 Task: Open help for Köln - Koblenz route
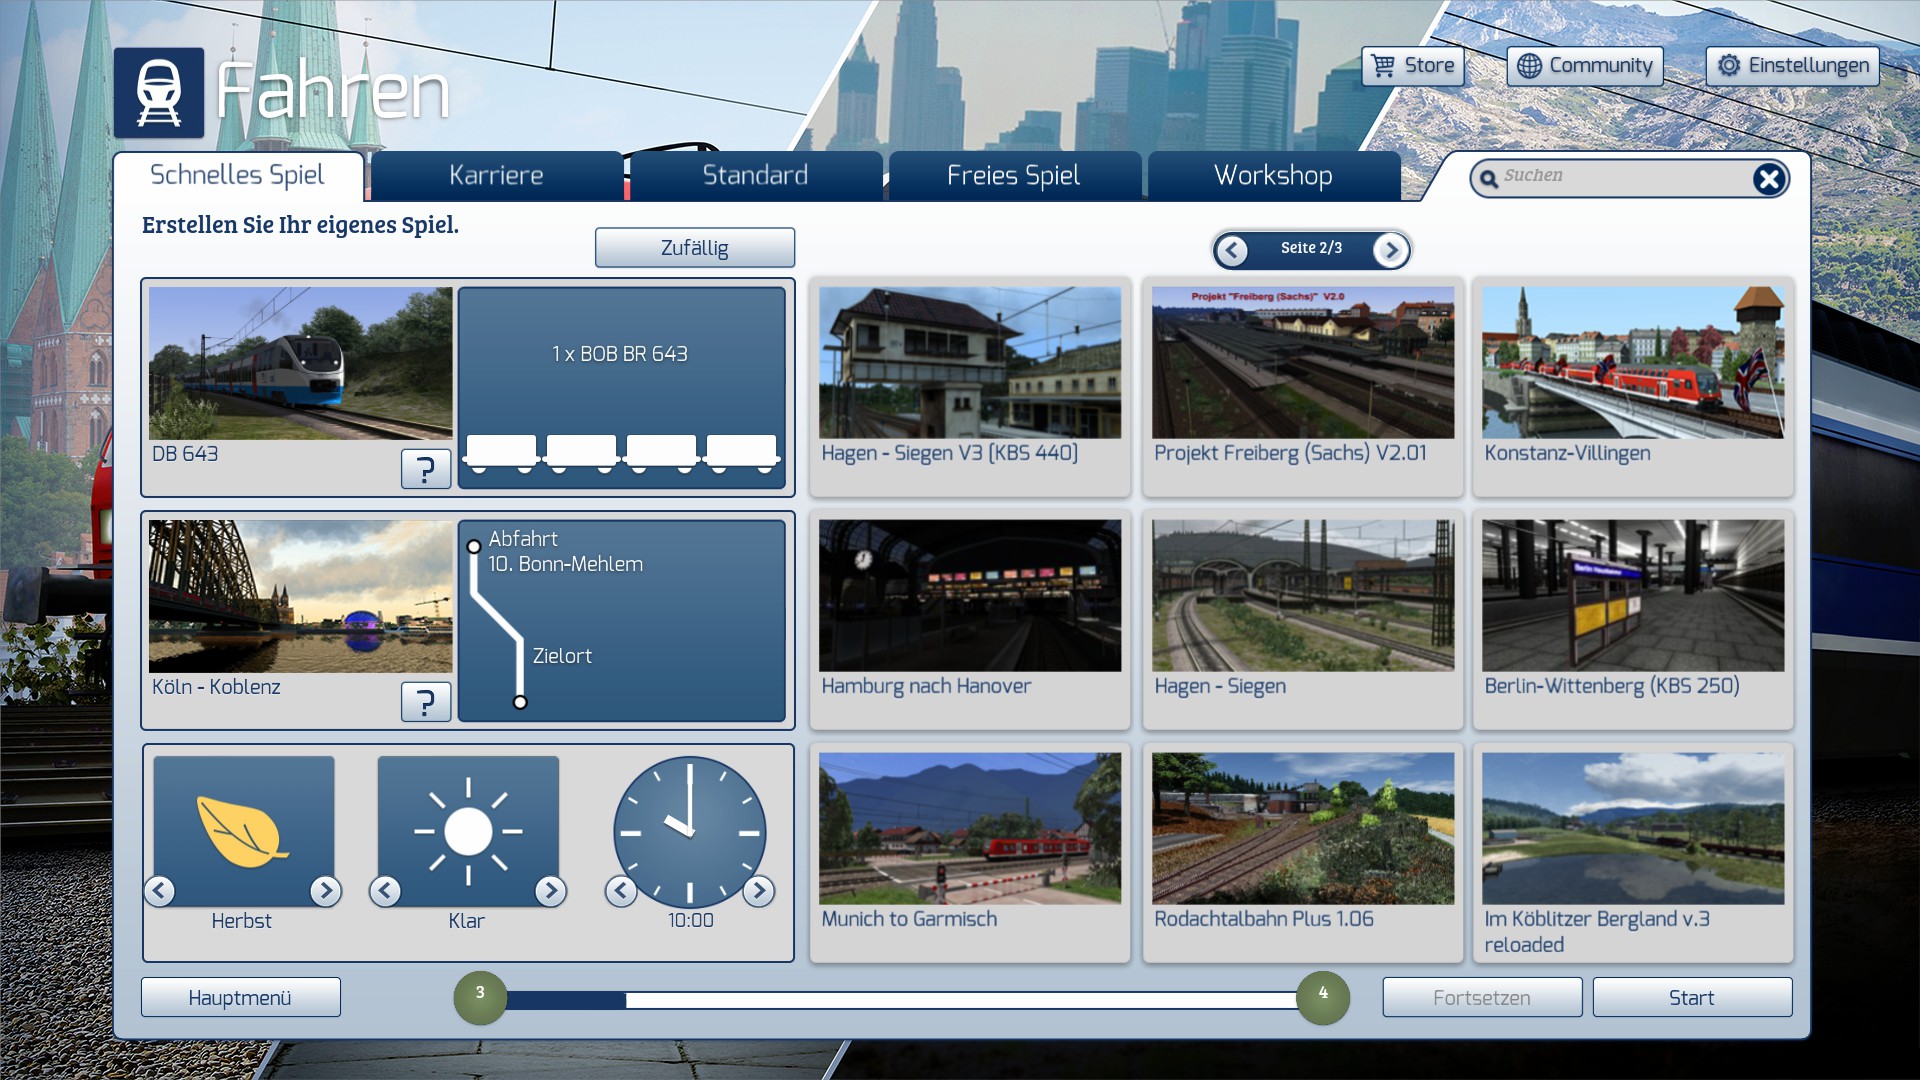click(425, 701)
